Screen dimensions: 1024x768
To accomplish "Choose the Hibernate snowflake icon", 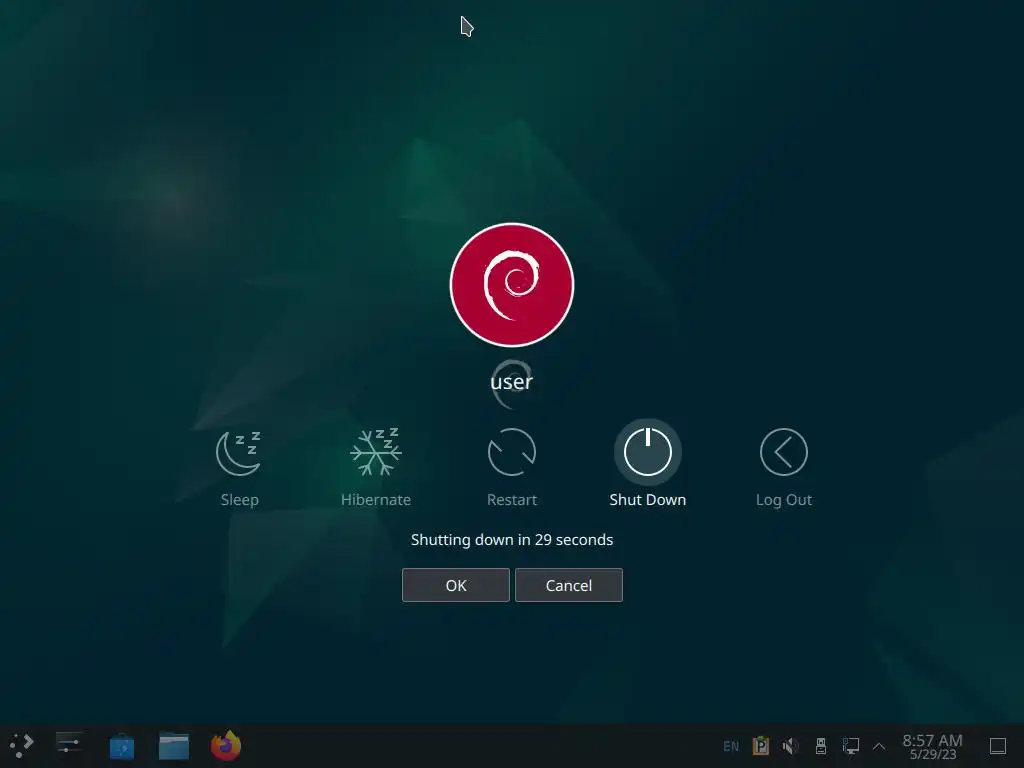I will (x=376, y=452).
